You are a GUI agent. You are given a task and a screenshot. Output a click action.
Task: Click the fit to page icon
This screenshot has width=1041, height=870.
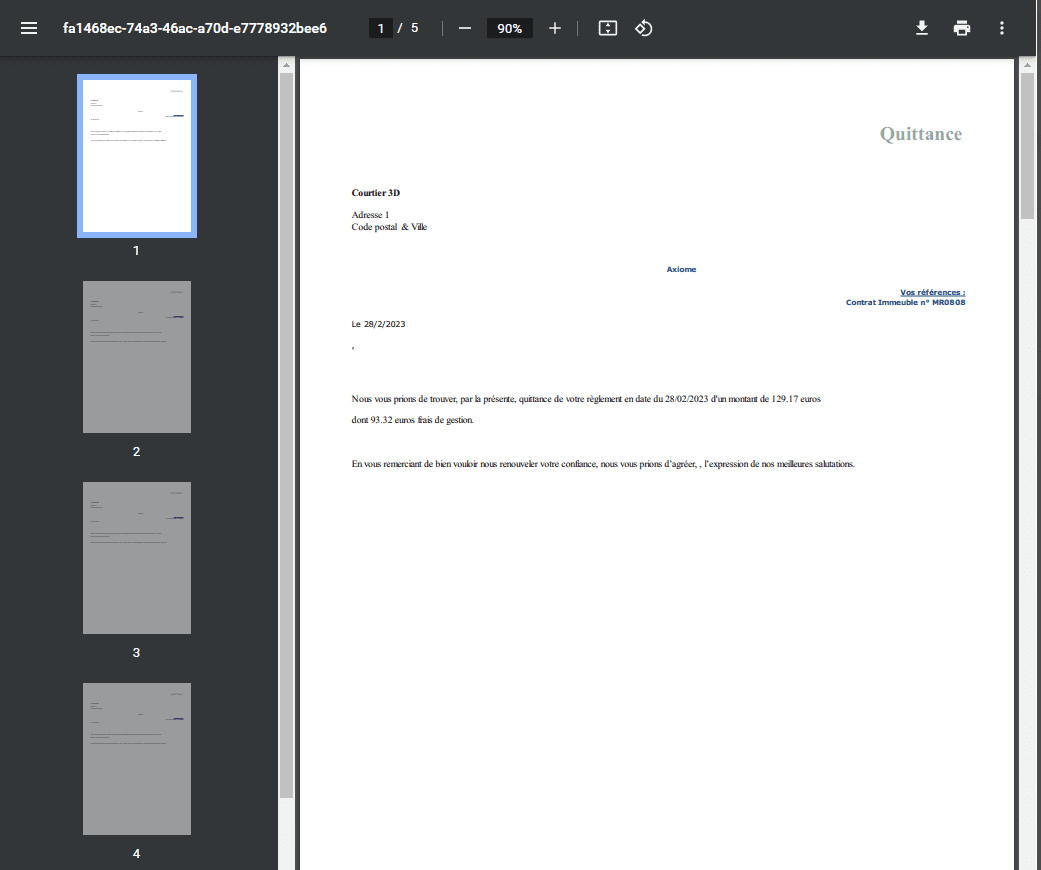(x=608, y=28)
